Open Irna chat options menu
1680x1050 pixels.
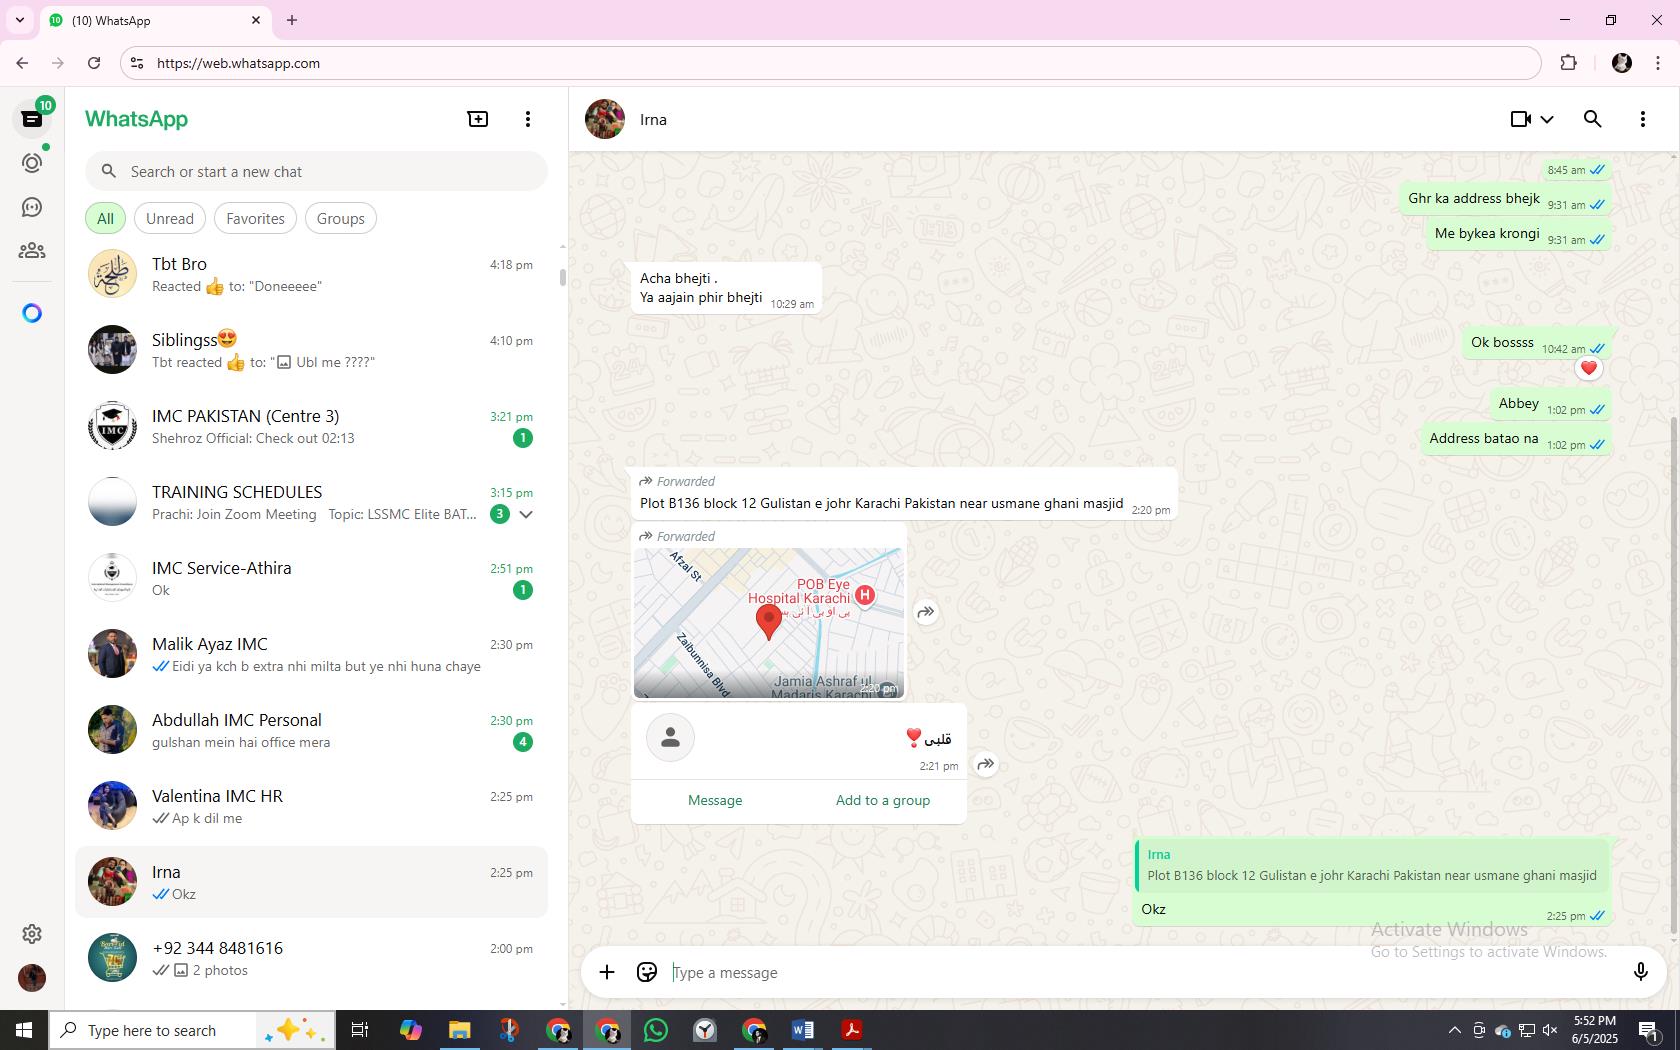click(1642, 119)
